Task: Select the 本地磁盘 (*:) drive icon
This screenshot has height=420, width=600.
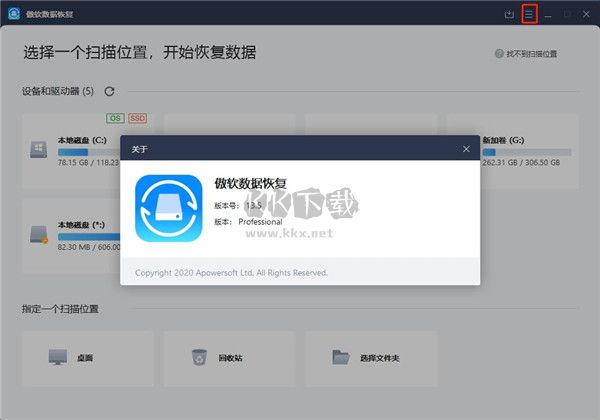Action: coord(39,234)
